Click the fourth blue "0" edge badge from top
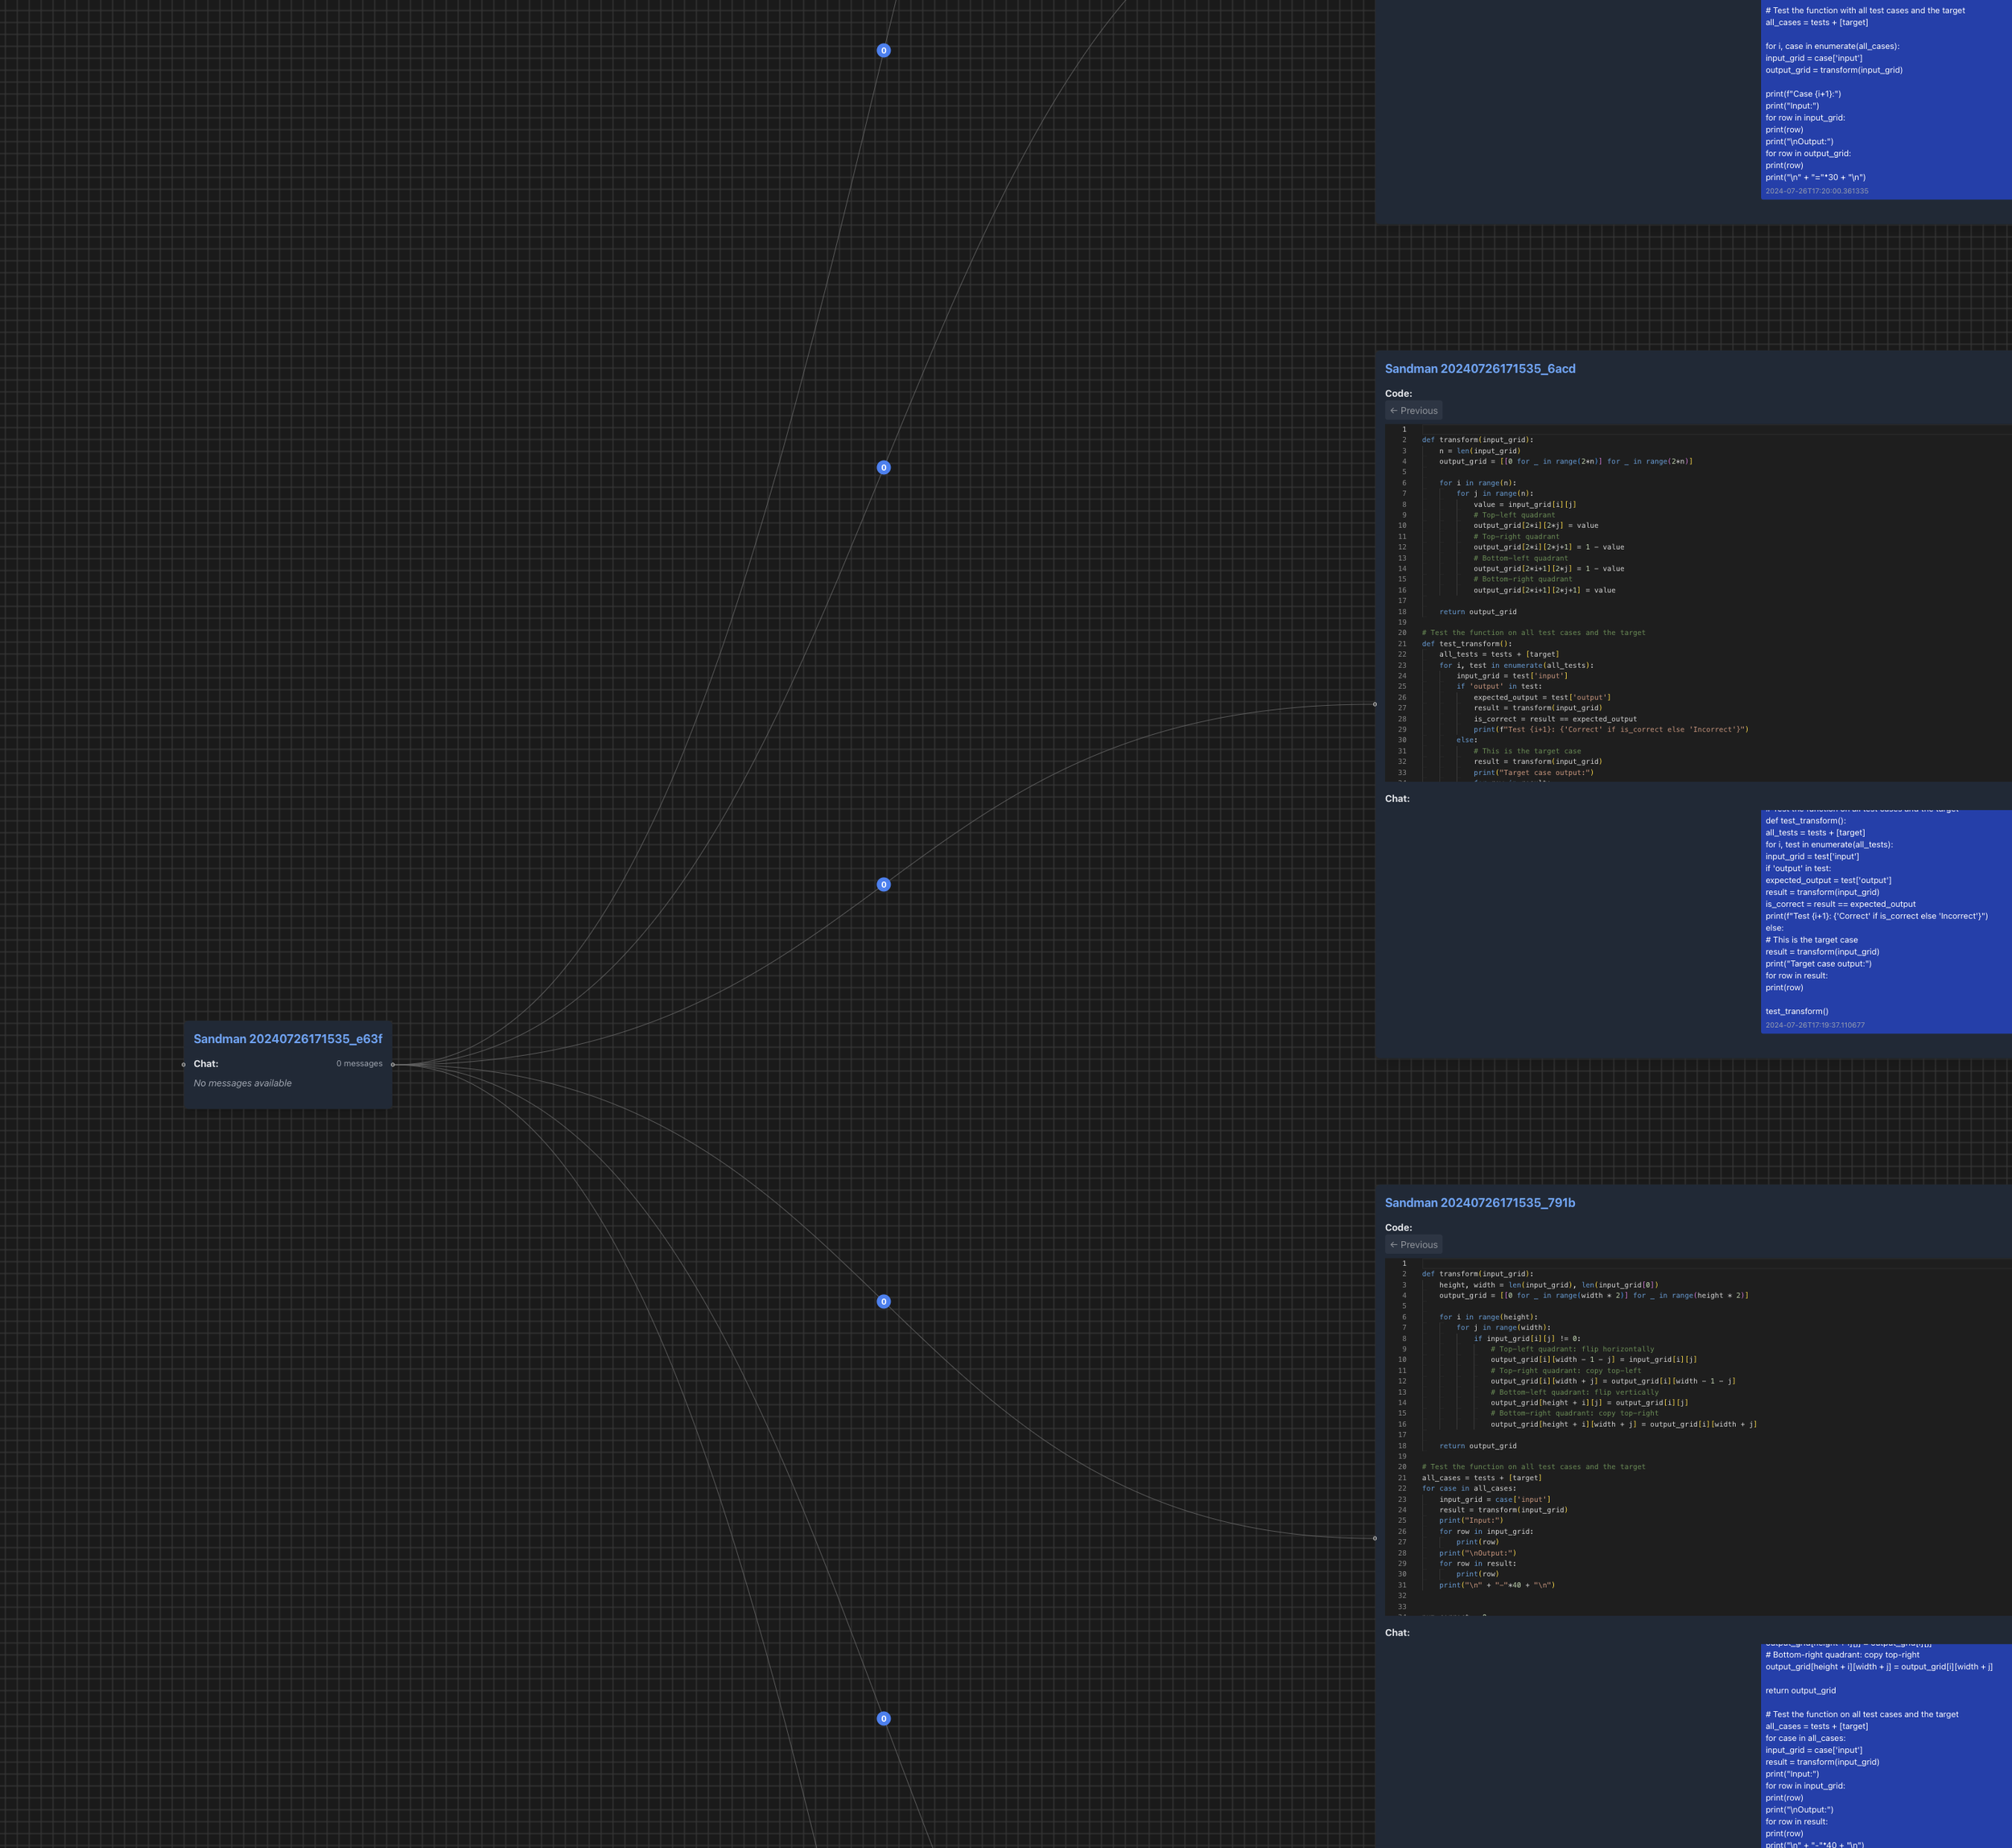Screen dimensions: 2012x1848 (883, 1301)
